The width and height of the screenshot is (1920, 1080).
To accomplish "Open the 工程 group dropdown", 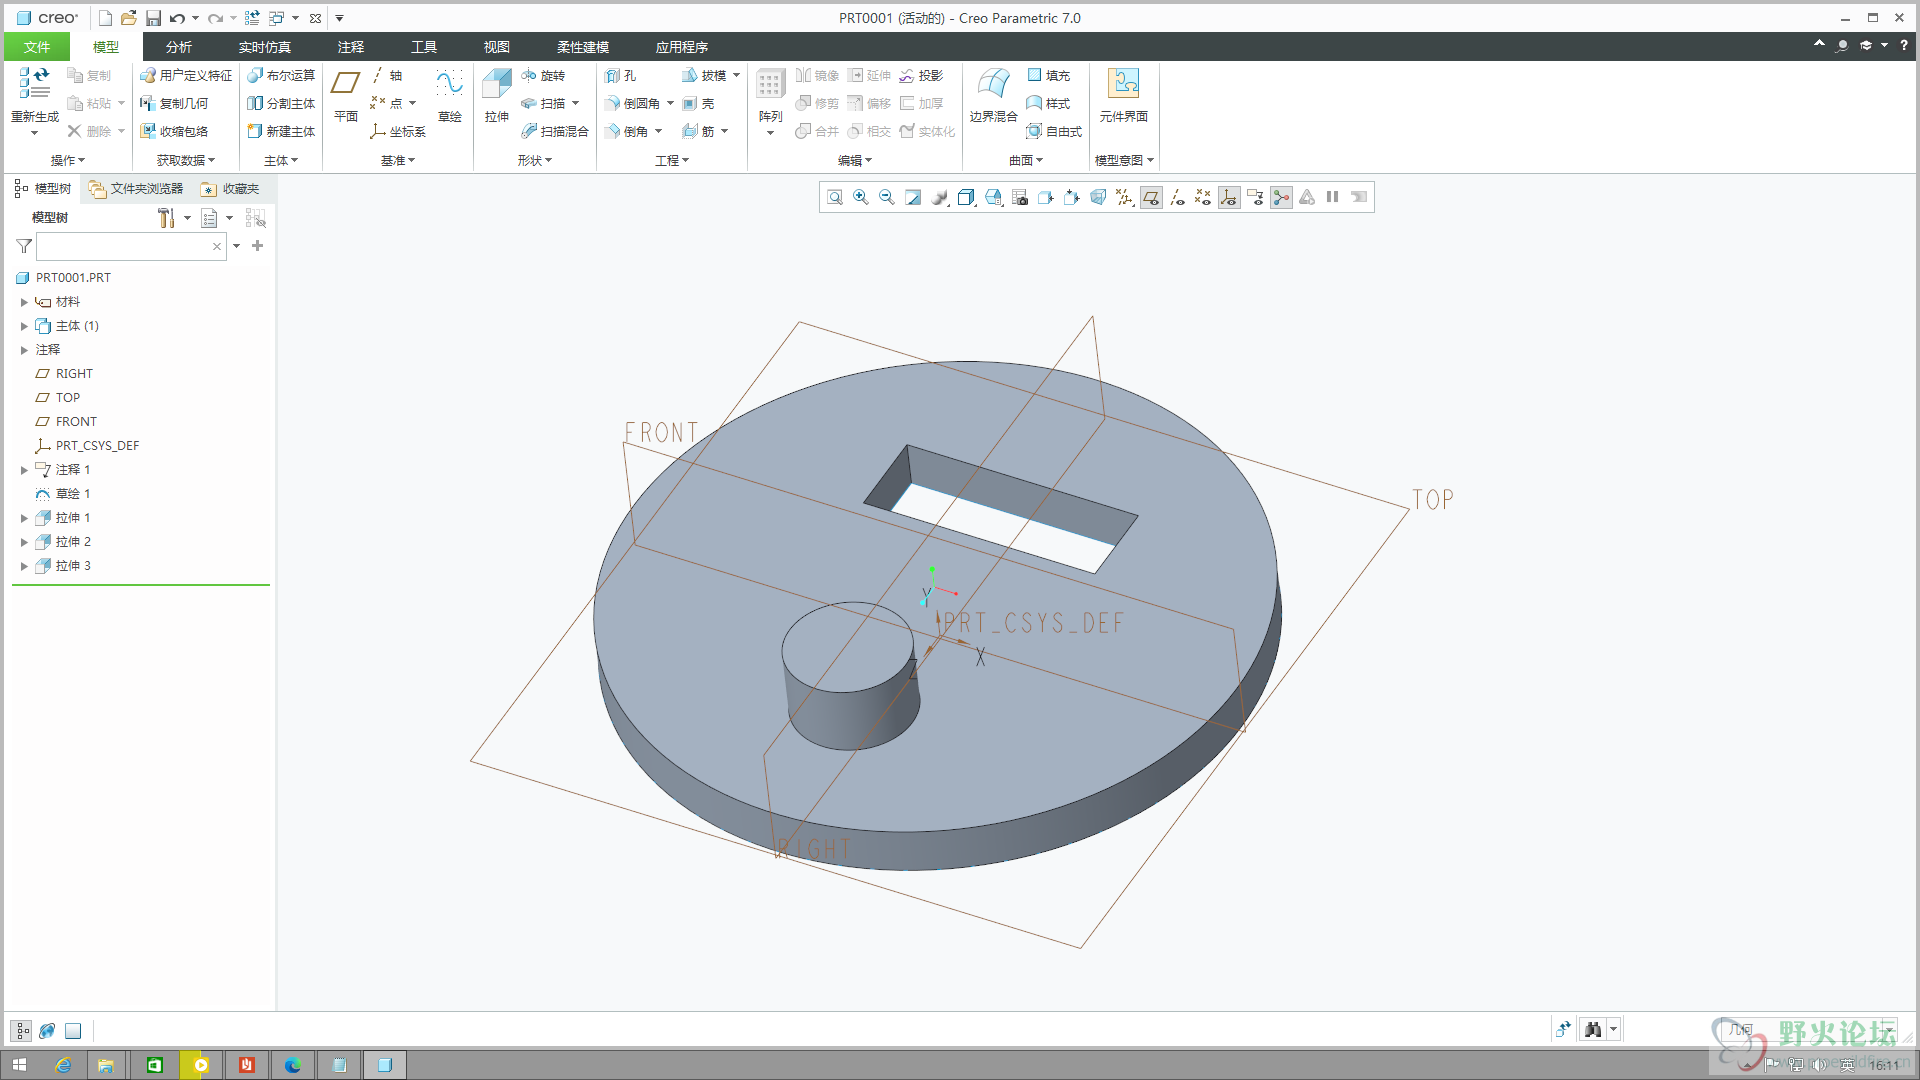I will pos(672,160).
